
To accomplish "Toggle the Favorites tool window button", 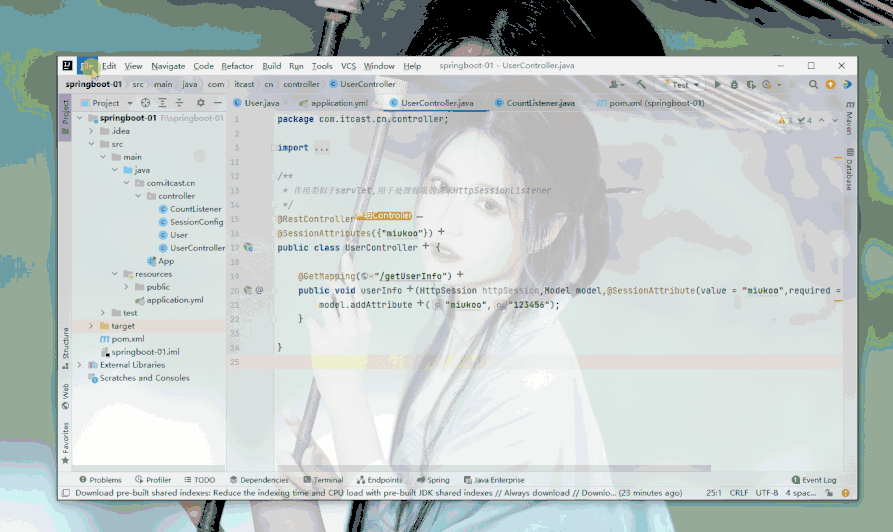I will [65, 443].
